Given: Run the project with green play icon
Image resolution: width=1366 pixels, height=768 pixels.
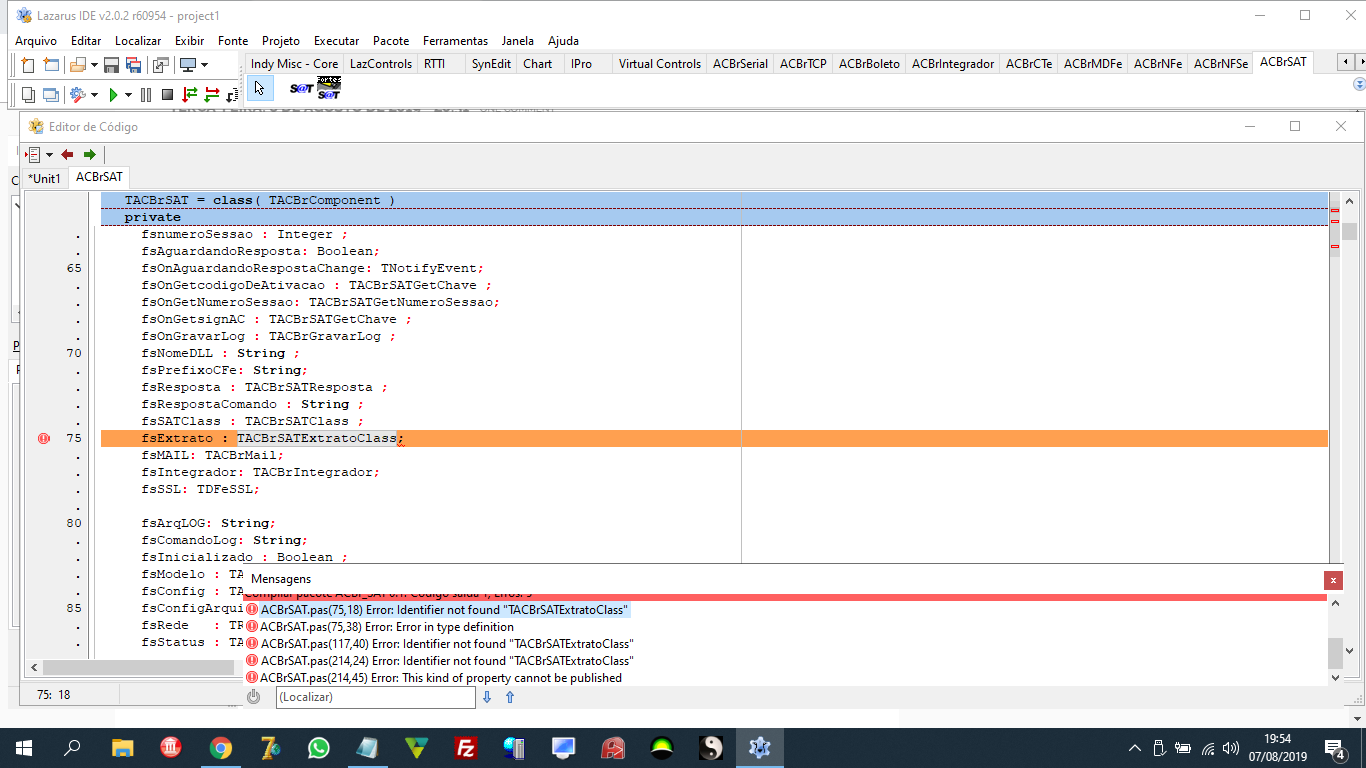Looking at the screenshot, I should (114, 95).
